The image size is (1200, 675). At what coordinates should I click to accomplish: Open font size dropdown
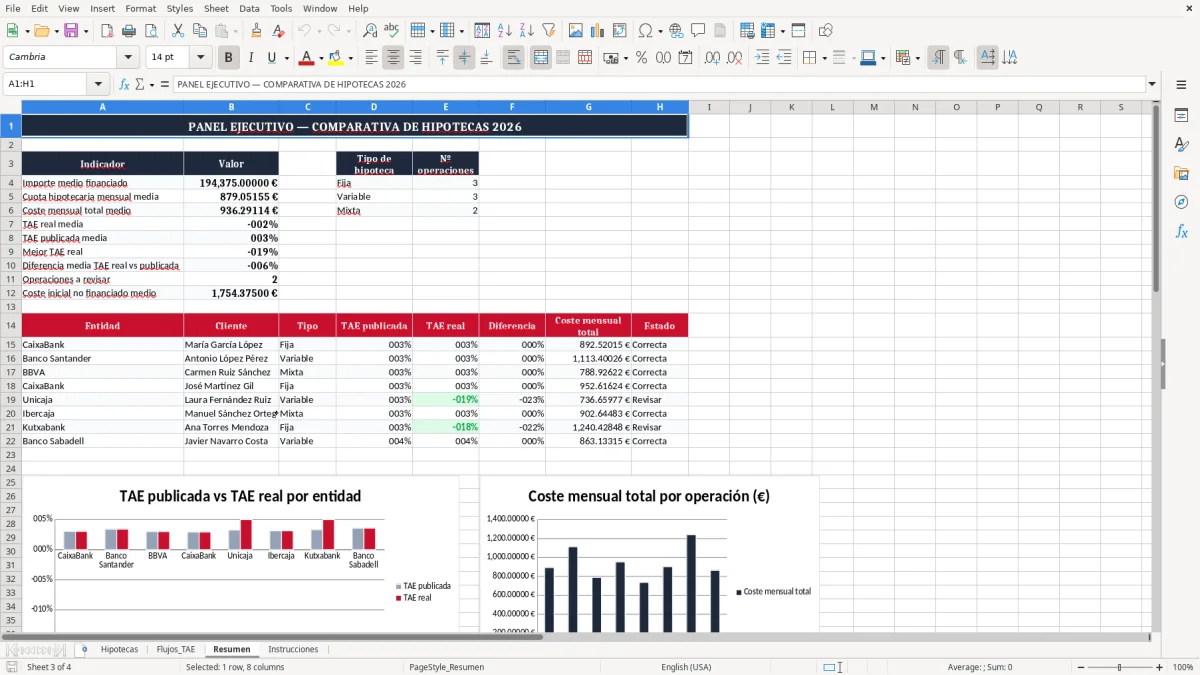point(200,58)
